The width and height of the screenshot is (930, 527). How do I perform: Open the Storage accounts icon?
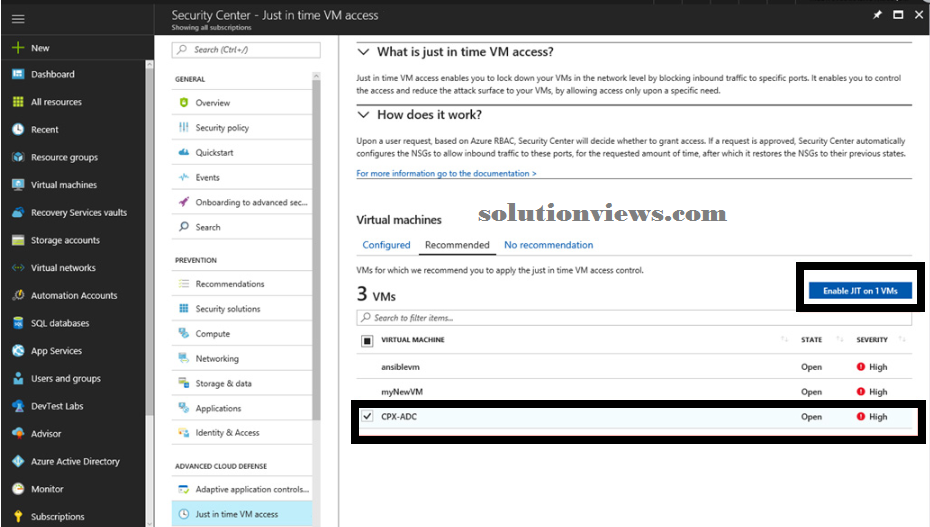pyautogui.click(x=18, y=240)
